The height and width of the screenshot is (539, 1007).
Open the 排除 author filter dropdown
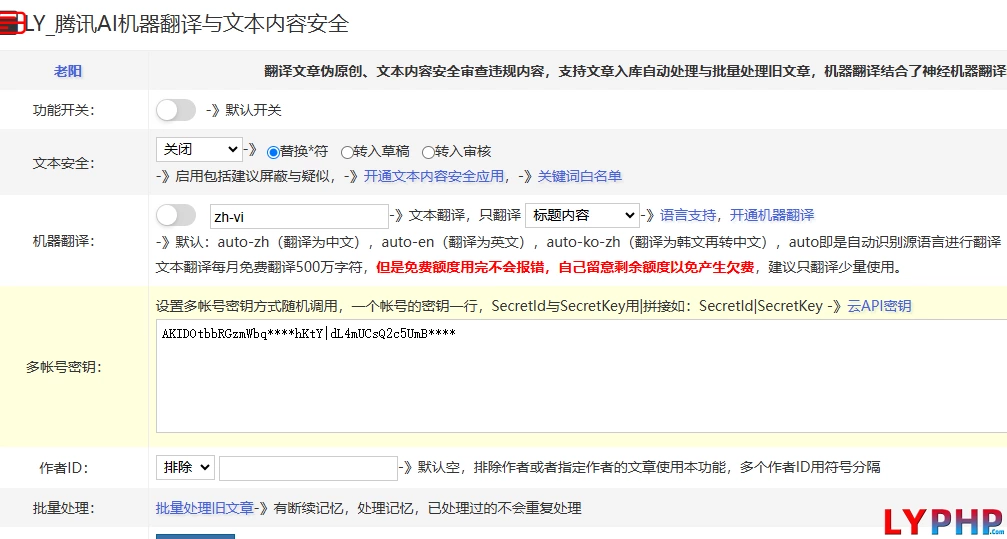point(185,467)
